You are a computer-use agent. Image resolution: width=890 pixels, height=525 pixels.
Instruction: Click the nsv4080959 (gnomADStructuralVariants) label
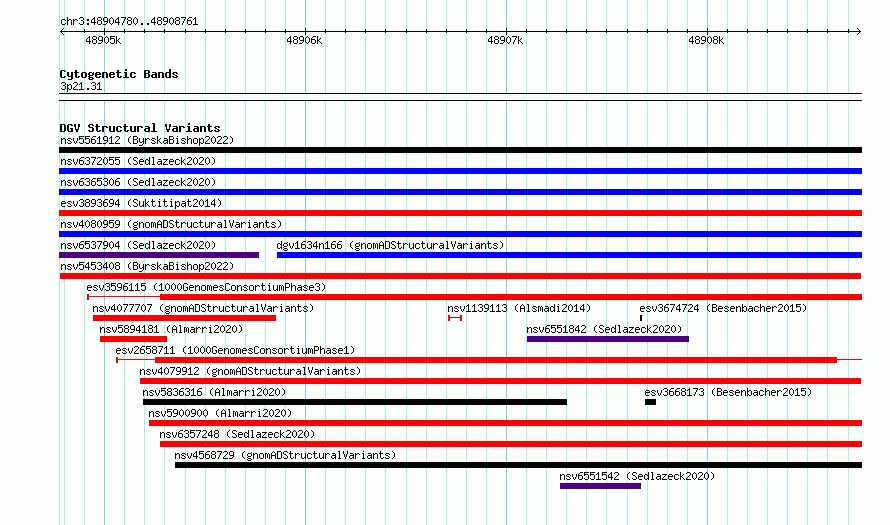tap(171, 224)
